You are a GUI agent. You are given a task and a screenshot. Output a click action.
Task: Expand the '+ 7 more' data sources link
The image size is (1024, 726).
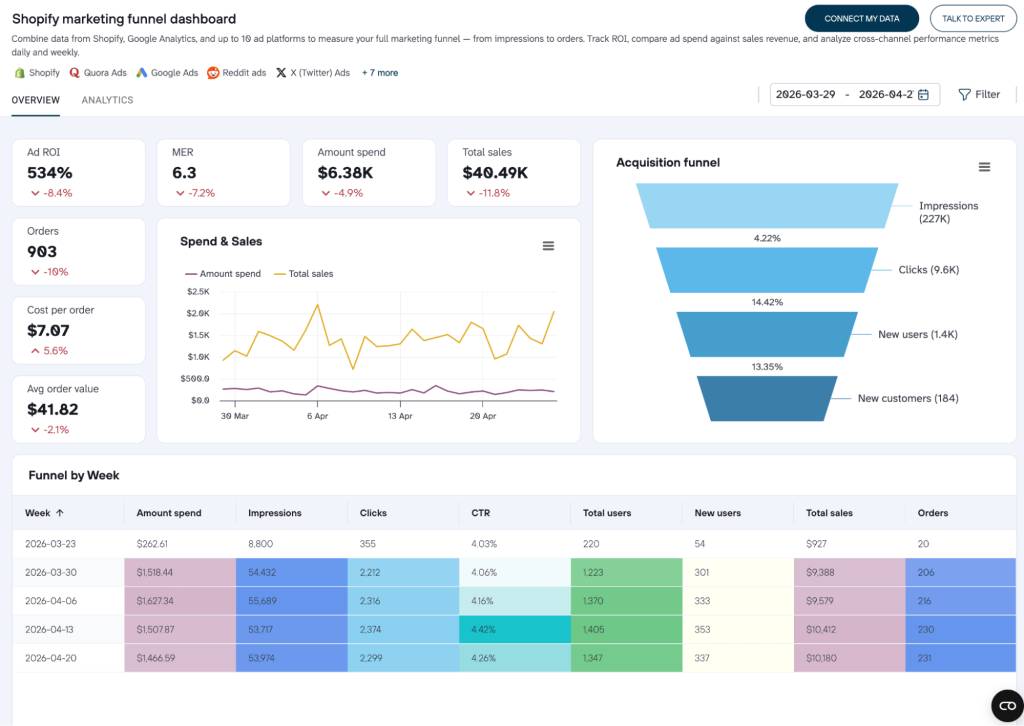pyautogui.click(x=380, y=72)
